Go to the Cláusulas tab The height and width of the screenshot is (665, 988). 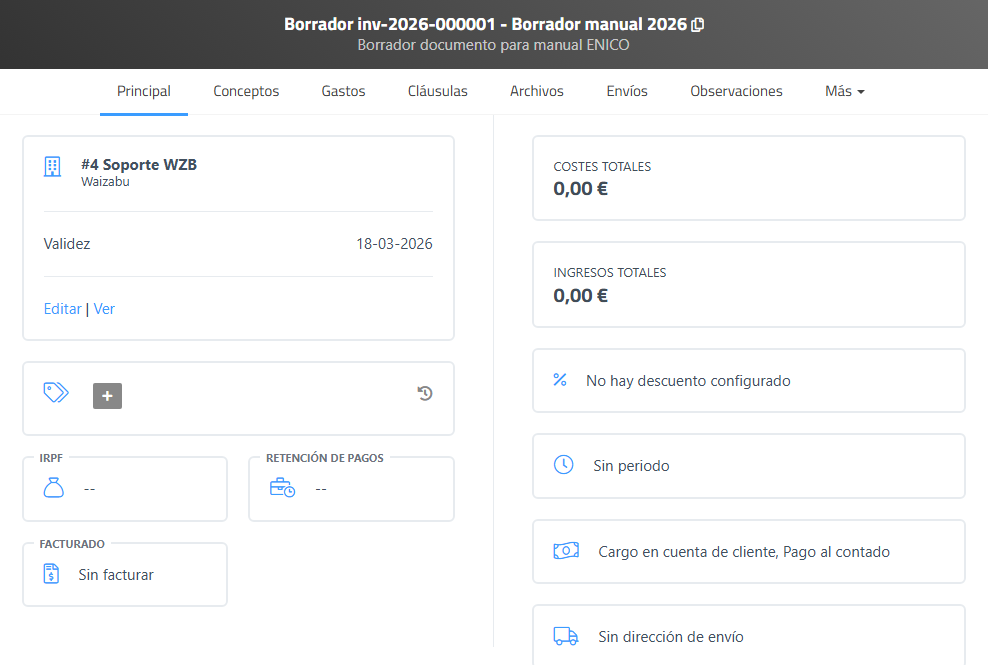click(x=437, y=91)
